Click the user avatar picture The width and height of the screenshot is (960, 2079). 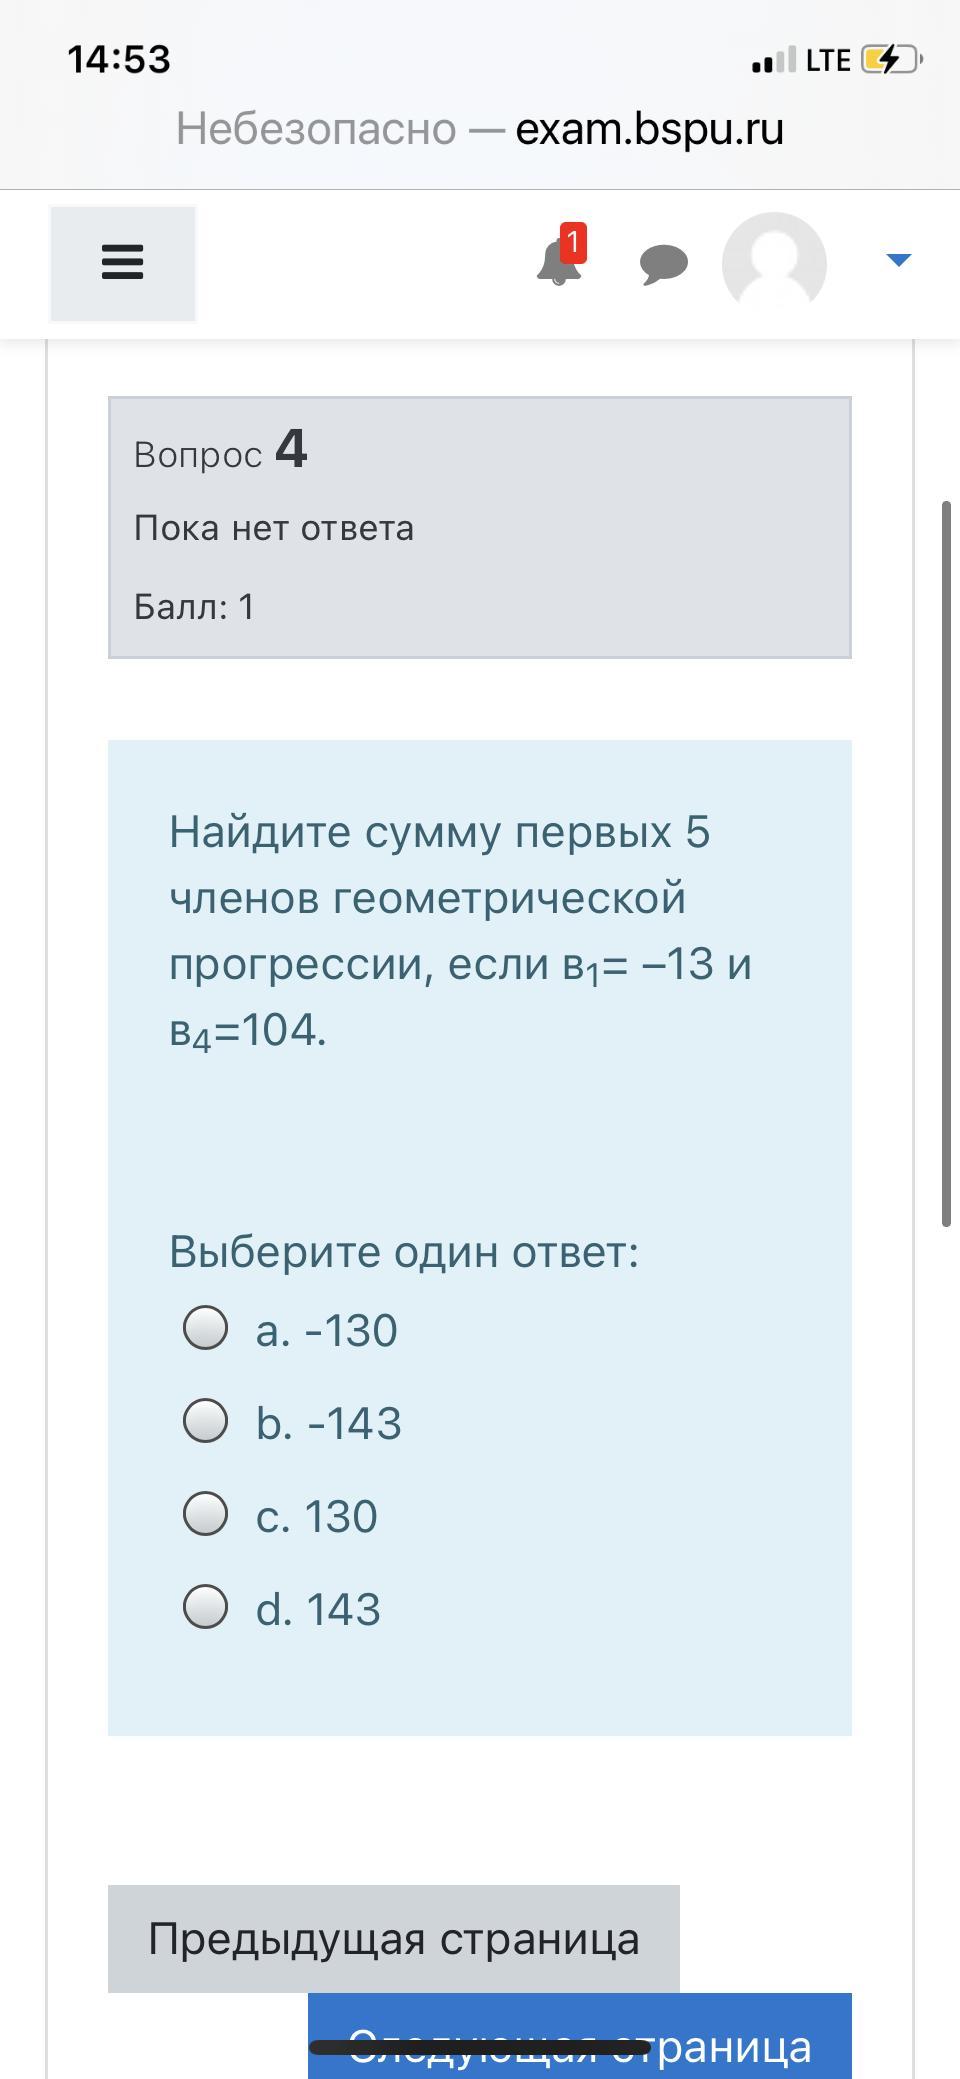coord(774,264)
